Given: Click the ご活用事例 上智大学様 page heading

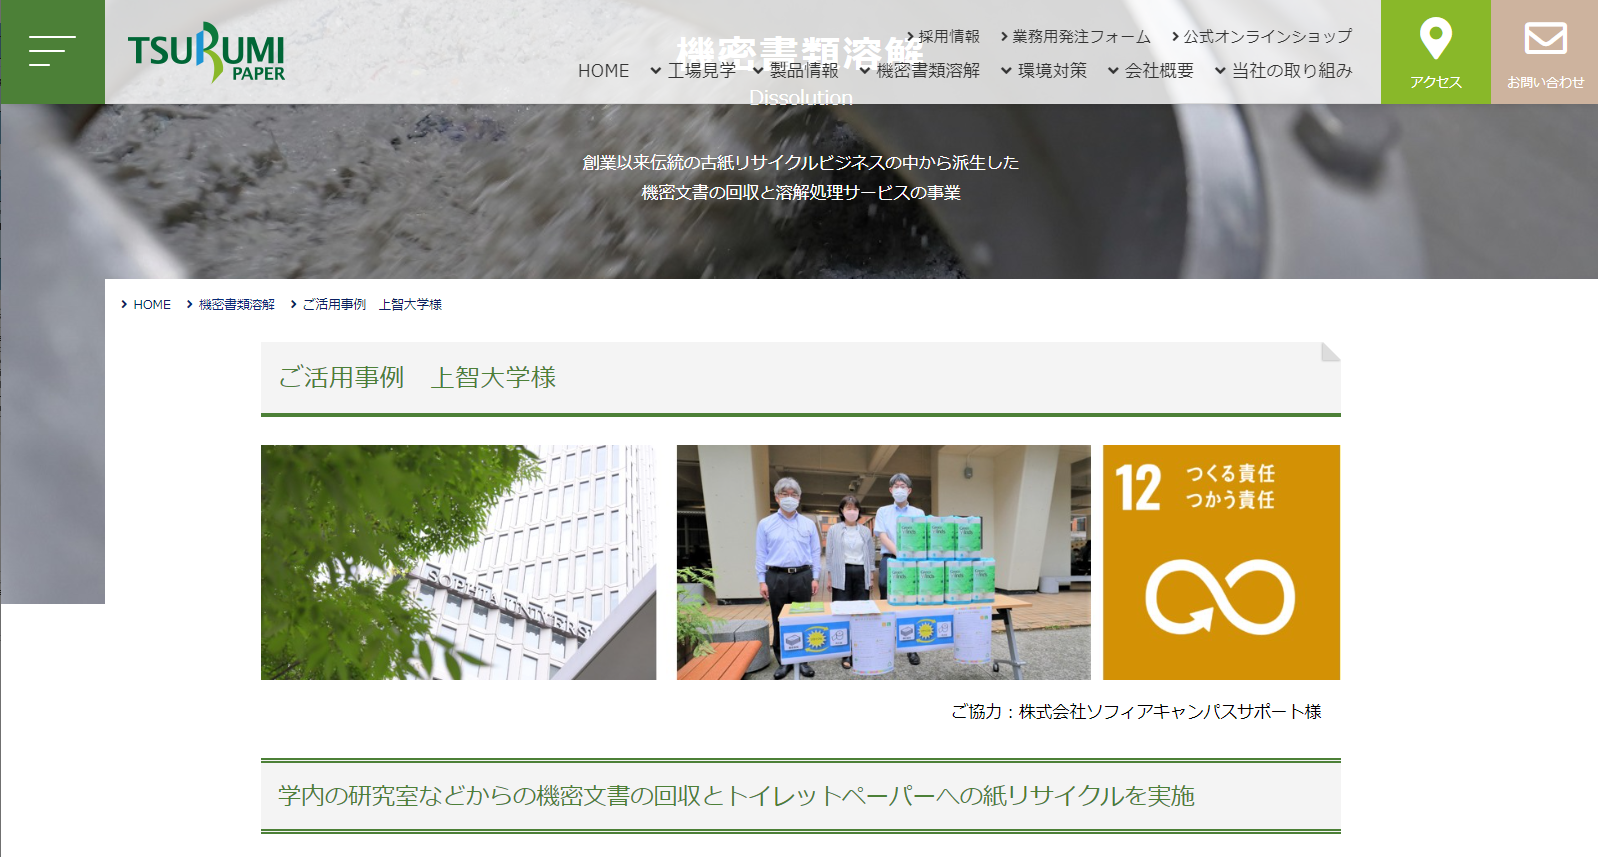Looking at the screenshot, I should pyautogui.click(x=417, y=378).
